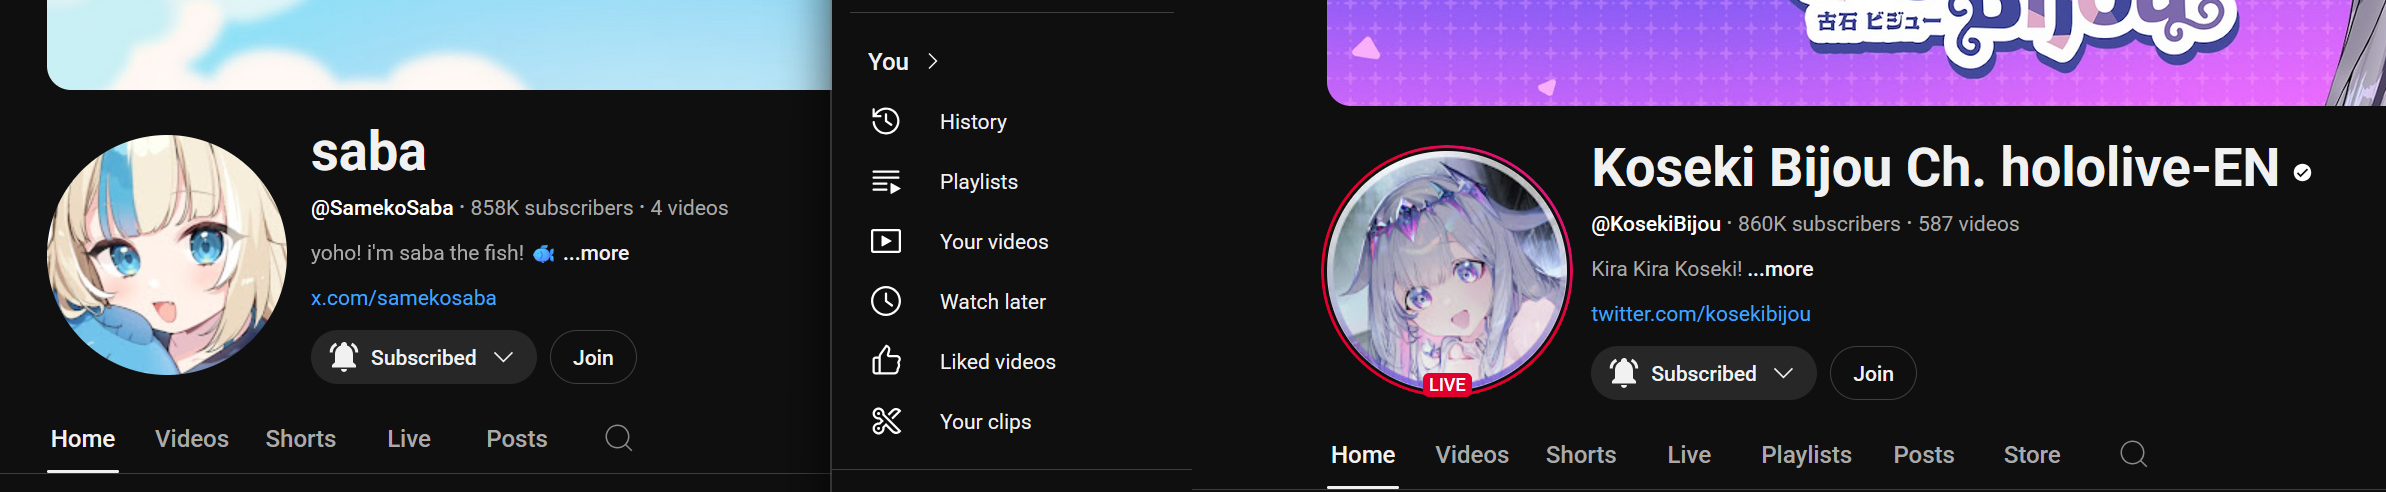Search within saba channel magnifier icon

(619, 438)
